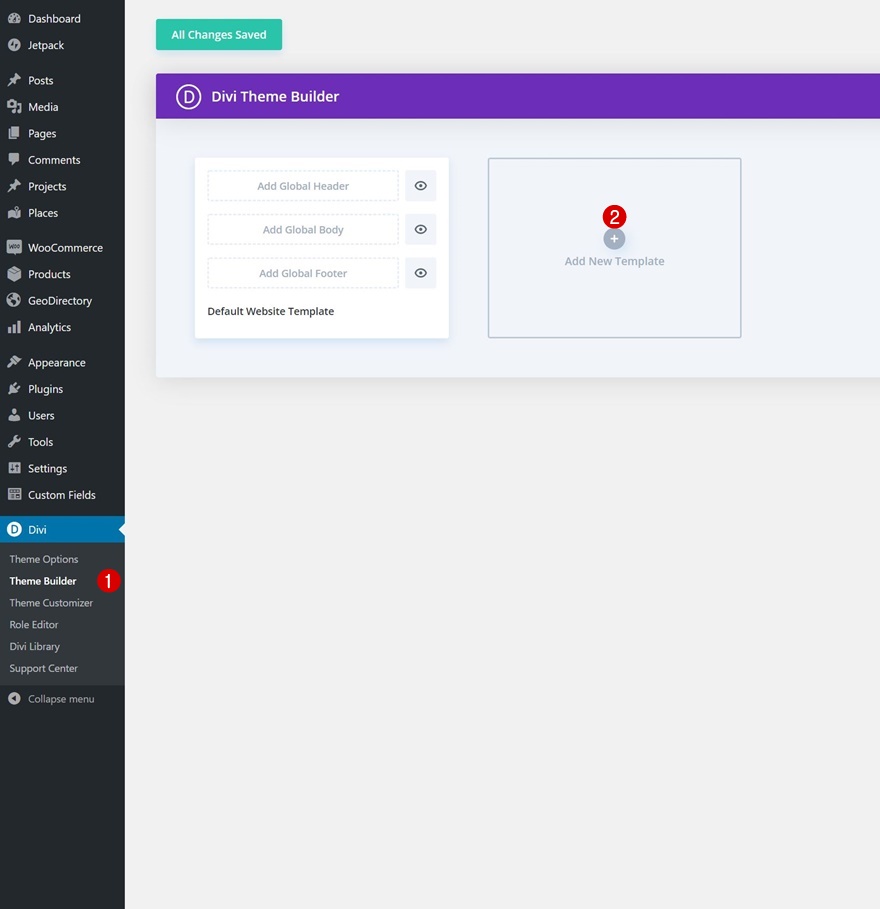Open the Projects menu label
This screenshot has width=880, height=909.
tap(47, 187)
